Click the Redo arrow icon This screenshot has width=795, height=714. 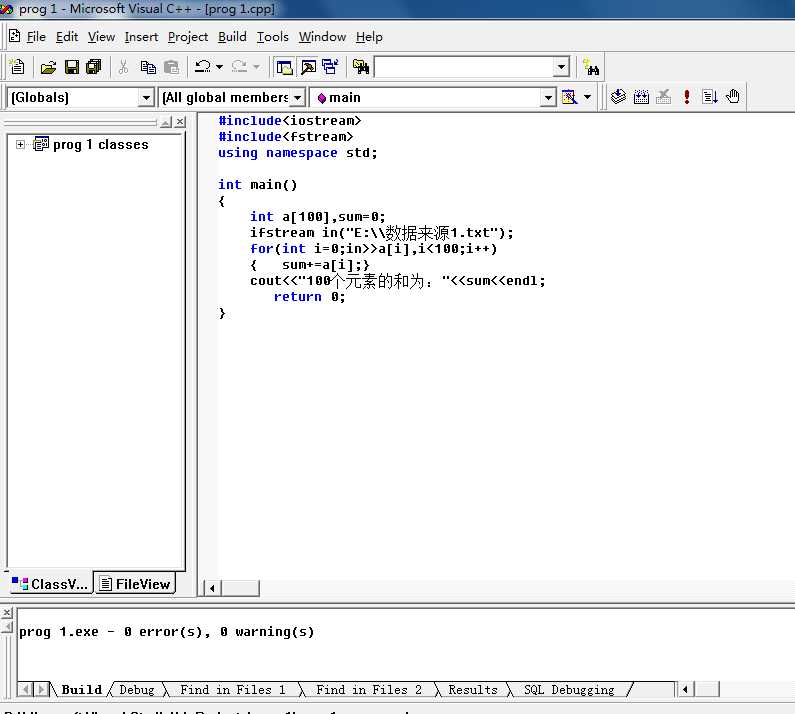tap(239, 66)
